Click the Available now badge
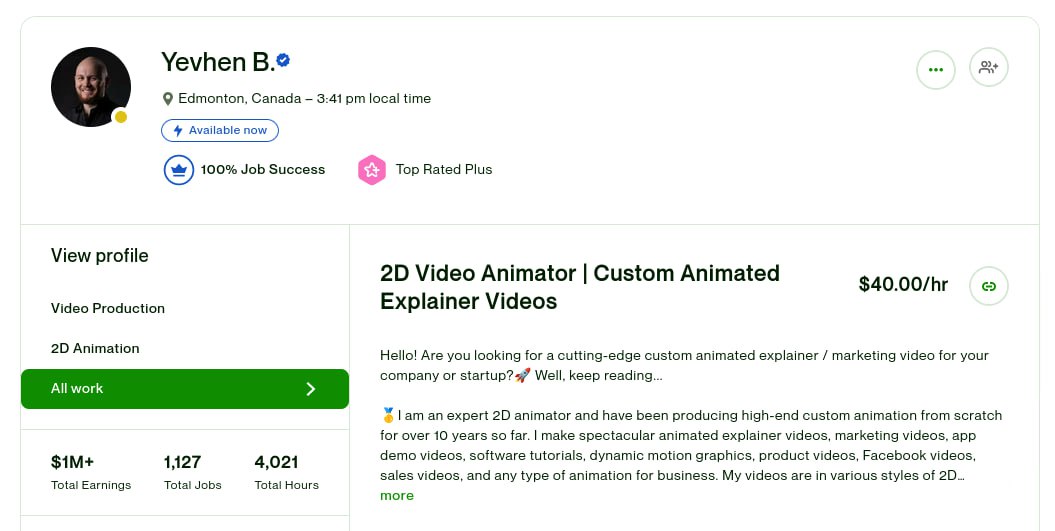Screen dimensions: 1055x531 [x=220, y=130]
